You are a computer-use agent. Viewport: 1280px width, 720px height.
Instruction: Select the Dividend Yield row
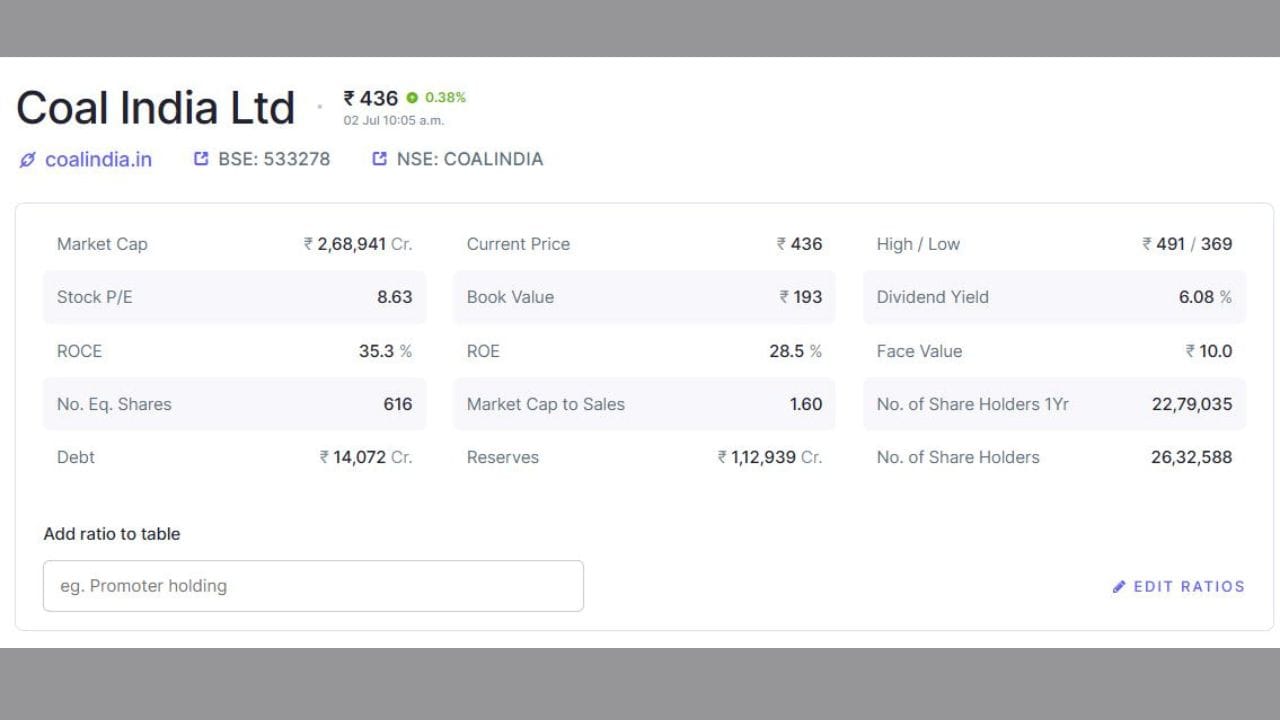(1054, 297)
